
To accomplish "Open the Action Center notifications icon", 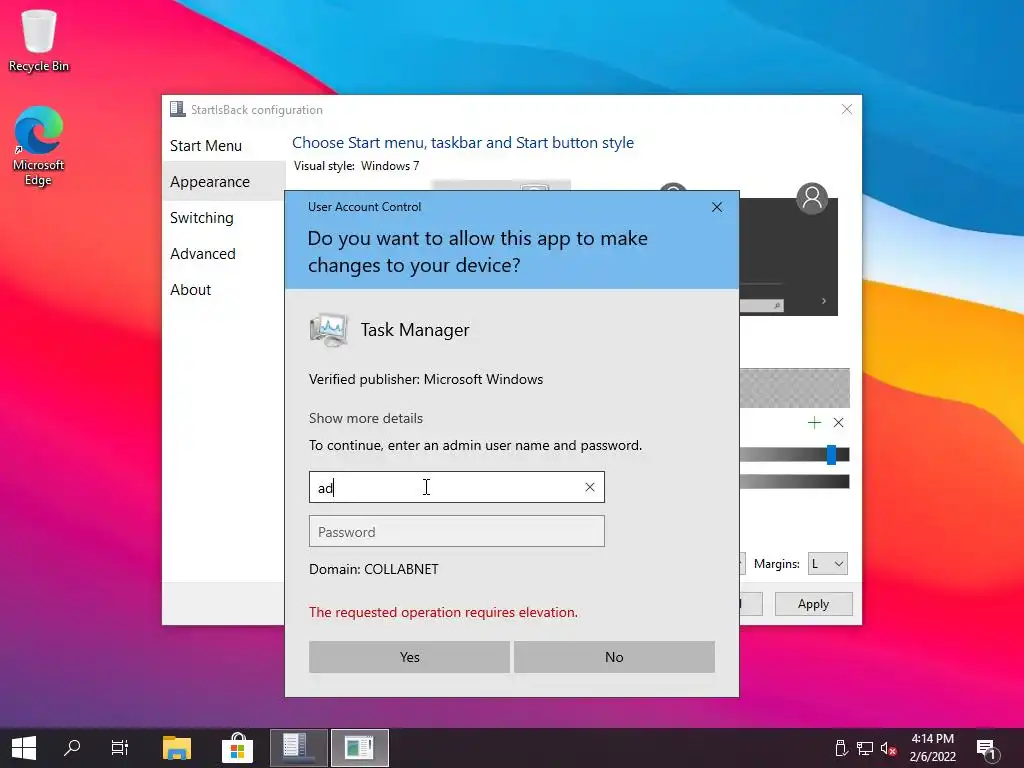I will coord(987,748).
